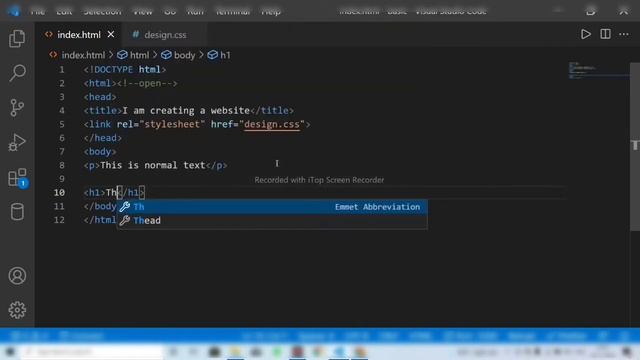Open the Extensions view with update badge
The width and height of the screenshot is (640, 360).
coord(17,178)
